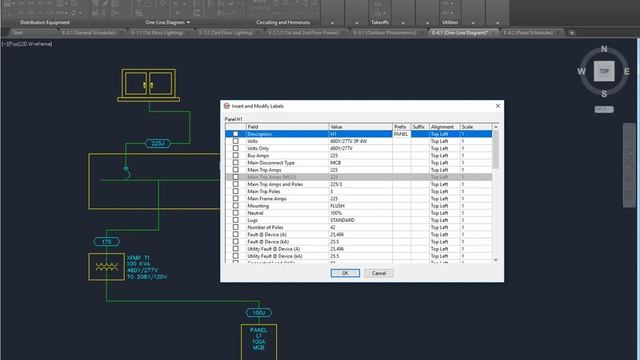
Task: Click the Utilities ribbon panel title
Action: (x=450, y=22)
